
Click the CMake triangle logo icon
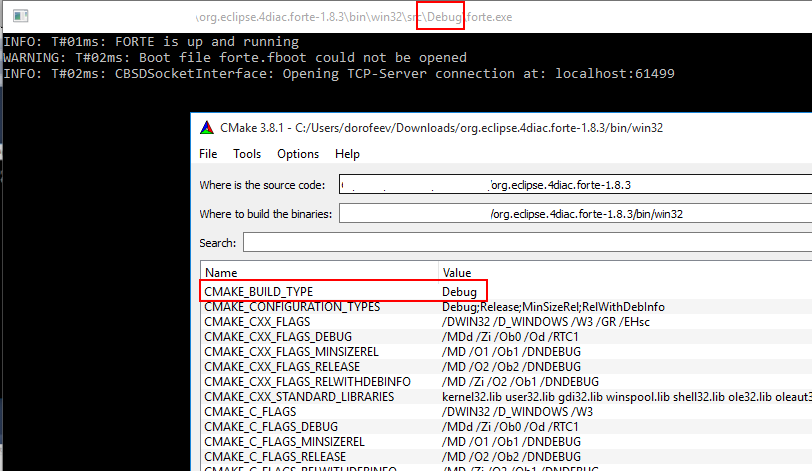(207, 127)
